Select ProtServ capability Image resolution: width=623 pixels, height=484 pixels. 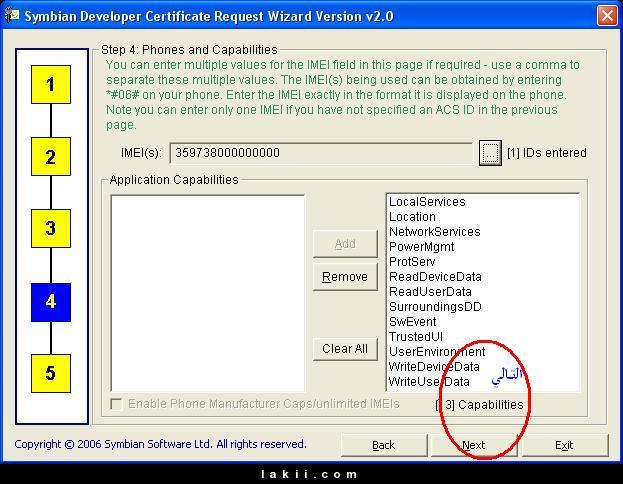[412, 262]
